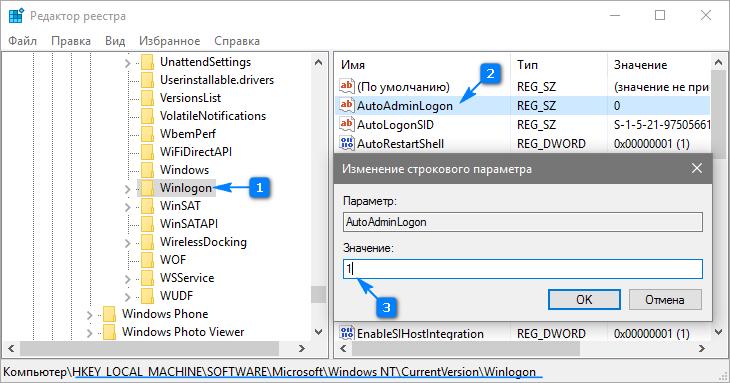Click the default (По умолчанию) value icon
The width and height of the screenshot is (730, 383).
click(346, 86)
